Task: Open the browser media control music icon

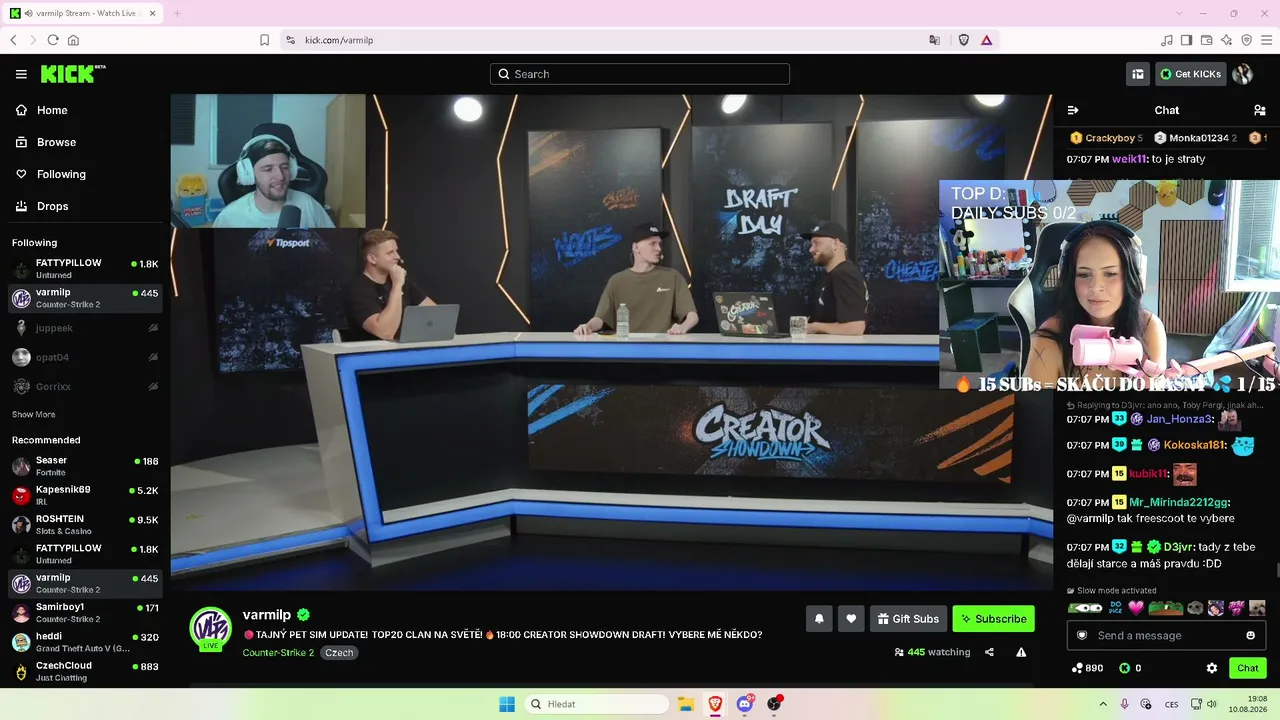Action: click(1167, 40)
